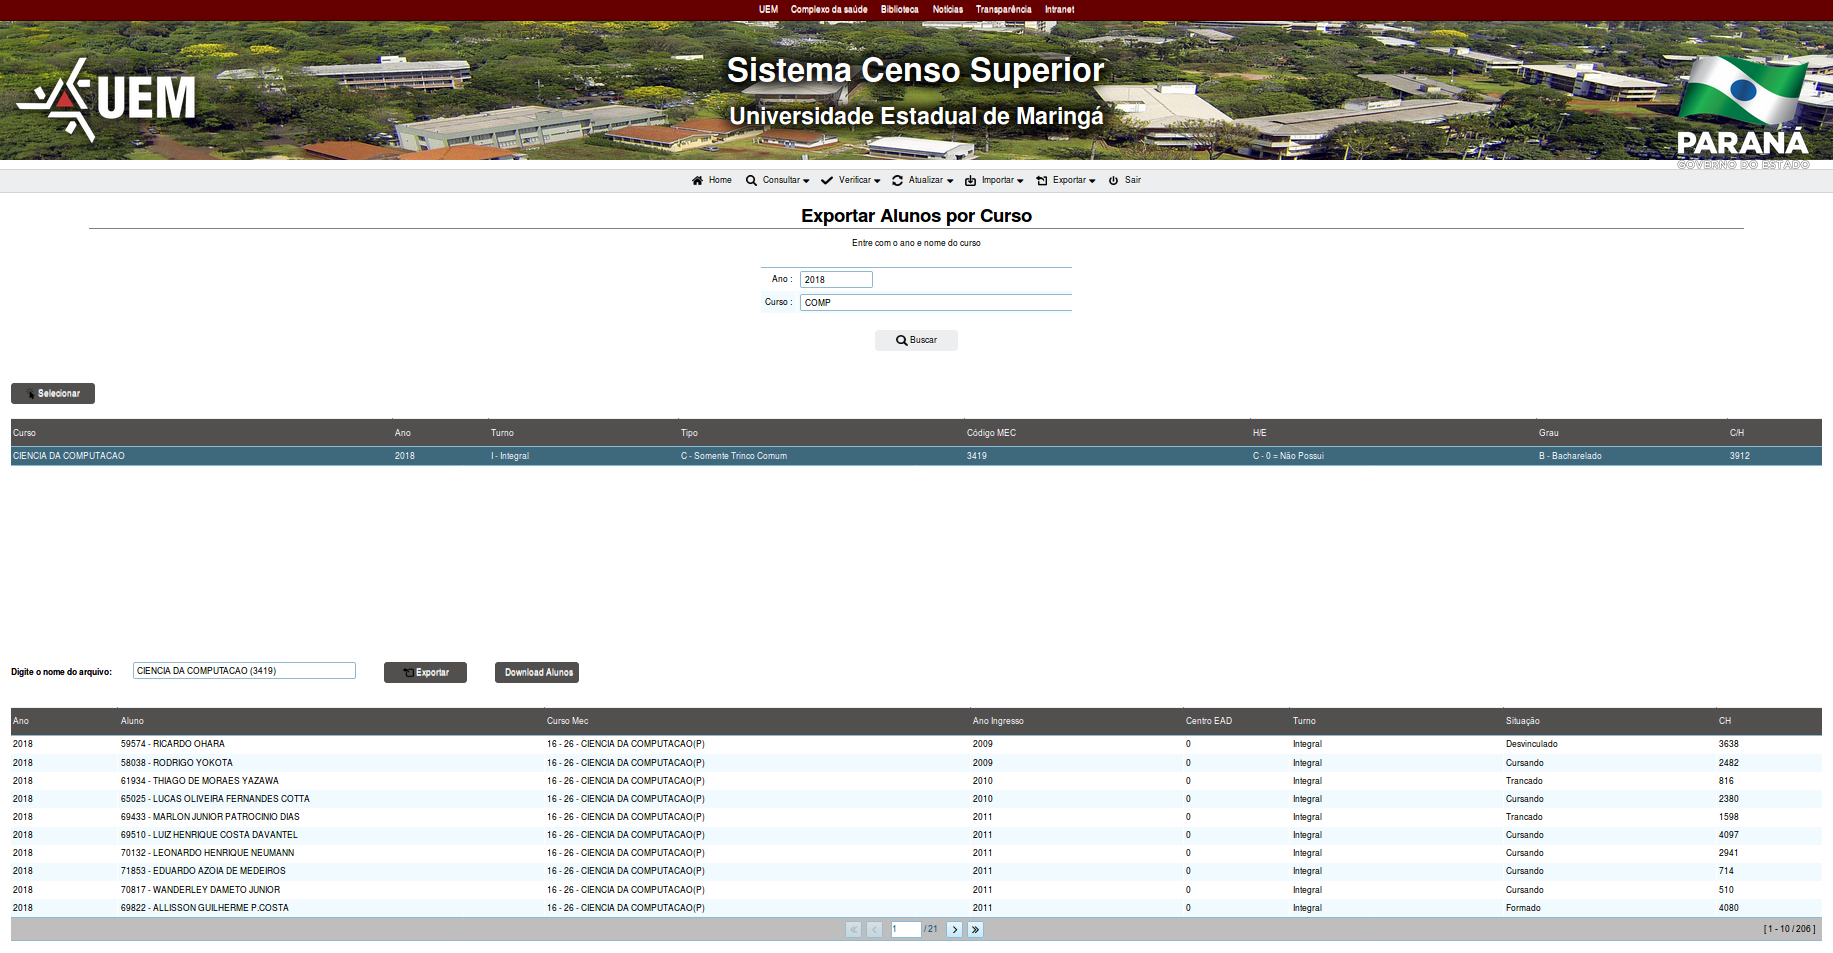Click the Selecionar button
The width and height of the screenshot is (1833, 953).
pyautogui.click(x=53, y=394)
